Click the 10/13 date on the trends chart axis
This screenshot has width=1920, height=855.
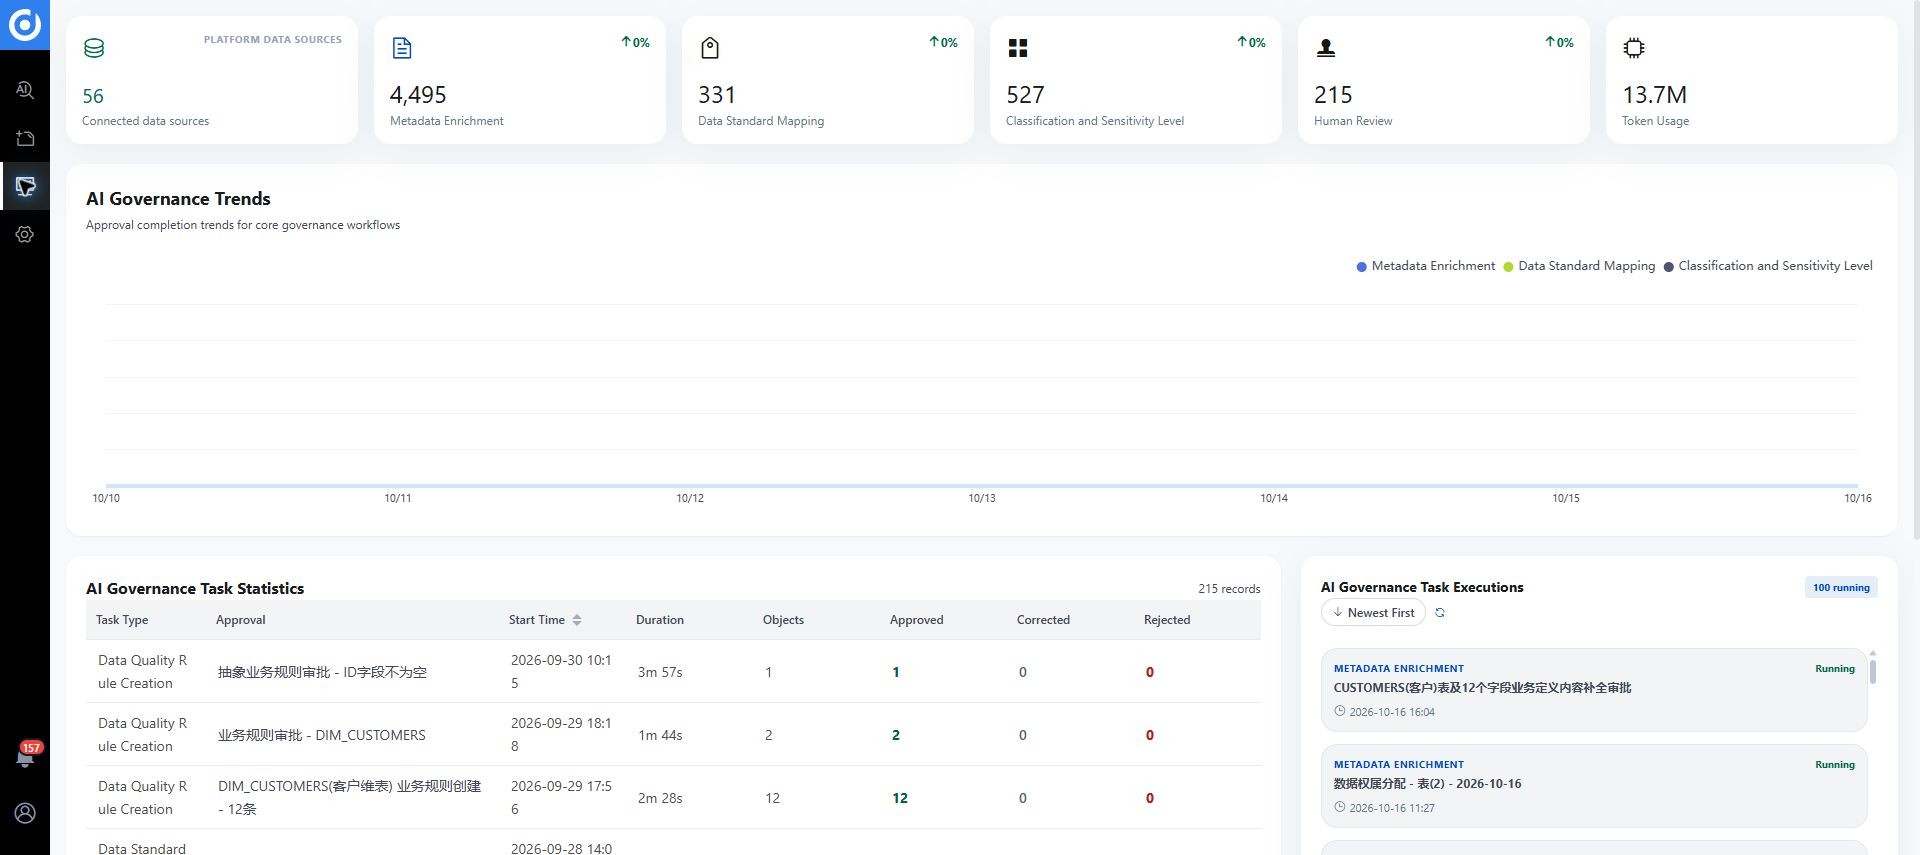click(982, 498)
